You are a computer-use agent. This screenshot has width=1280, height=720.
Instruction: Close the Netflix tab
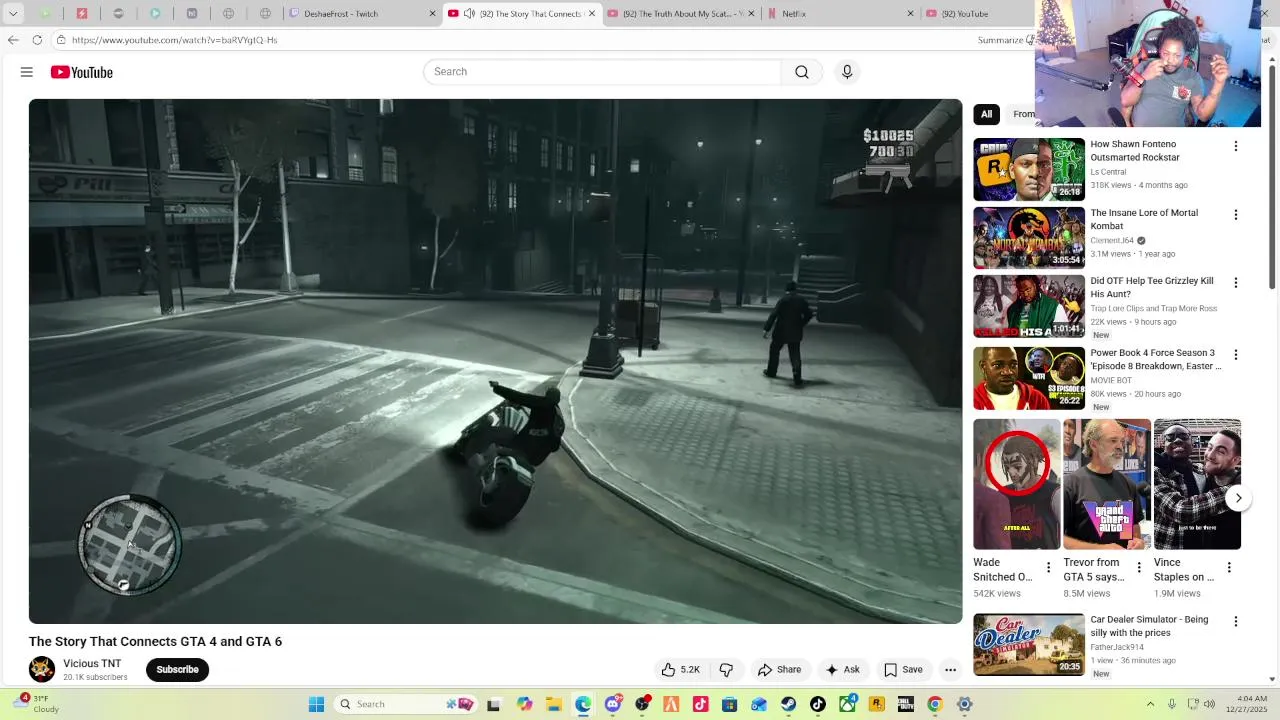910,14
